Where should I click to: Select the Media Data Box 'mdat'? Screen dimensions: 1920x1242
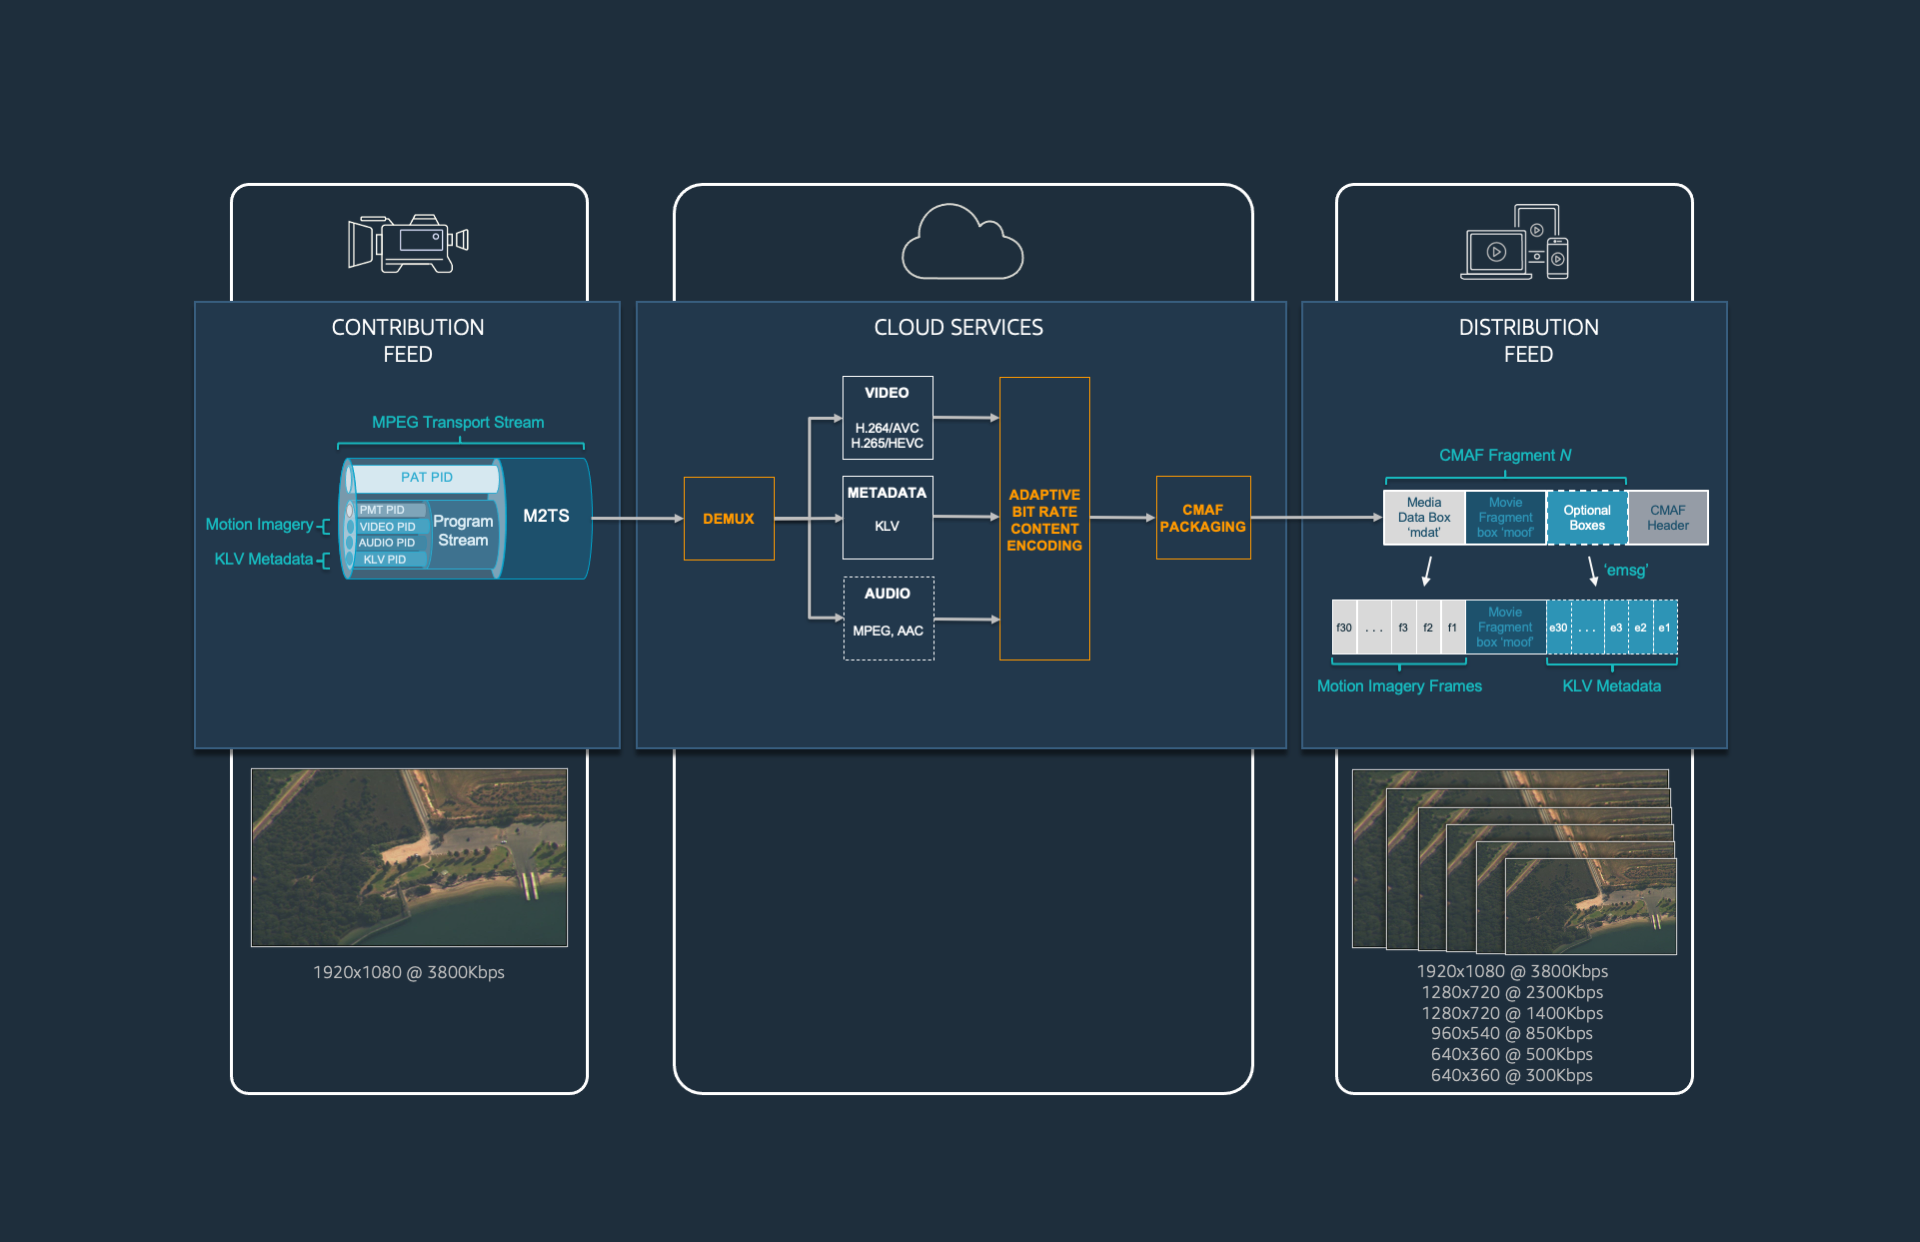1424,517
